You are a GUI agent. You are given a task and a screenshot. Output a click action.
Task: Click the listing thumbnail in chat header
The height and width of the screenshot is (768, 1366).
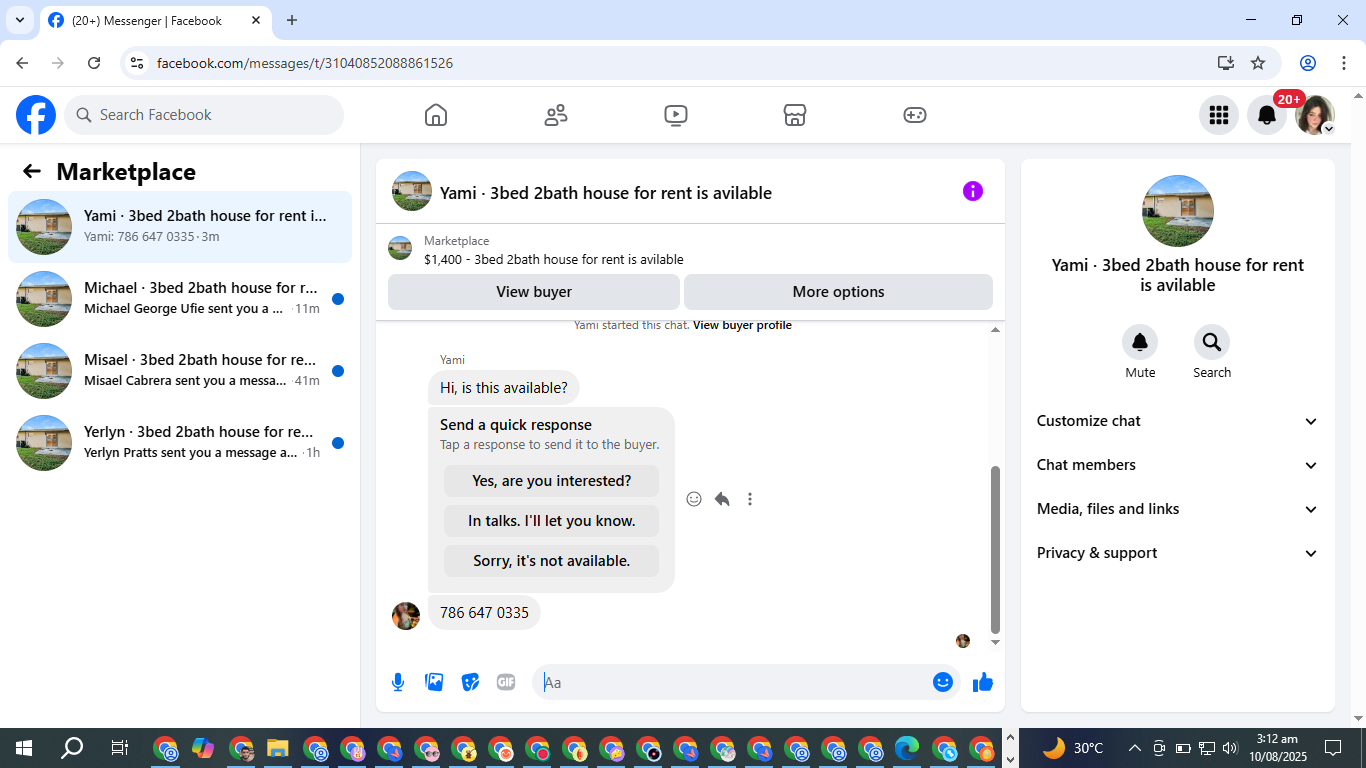point(412,191)
